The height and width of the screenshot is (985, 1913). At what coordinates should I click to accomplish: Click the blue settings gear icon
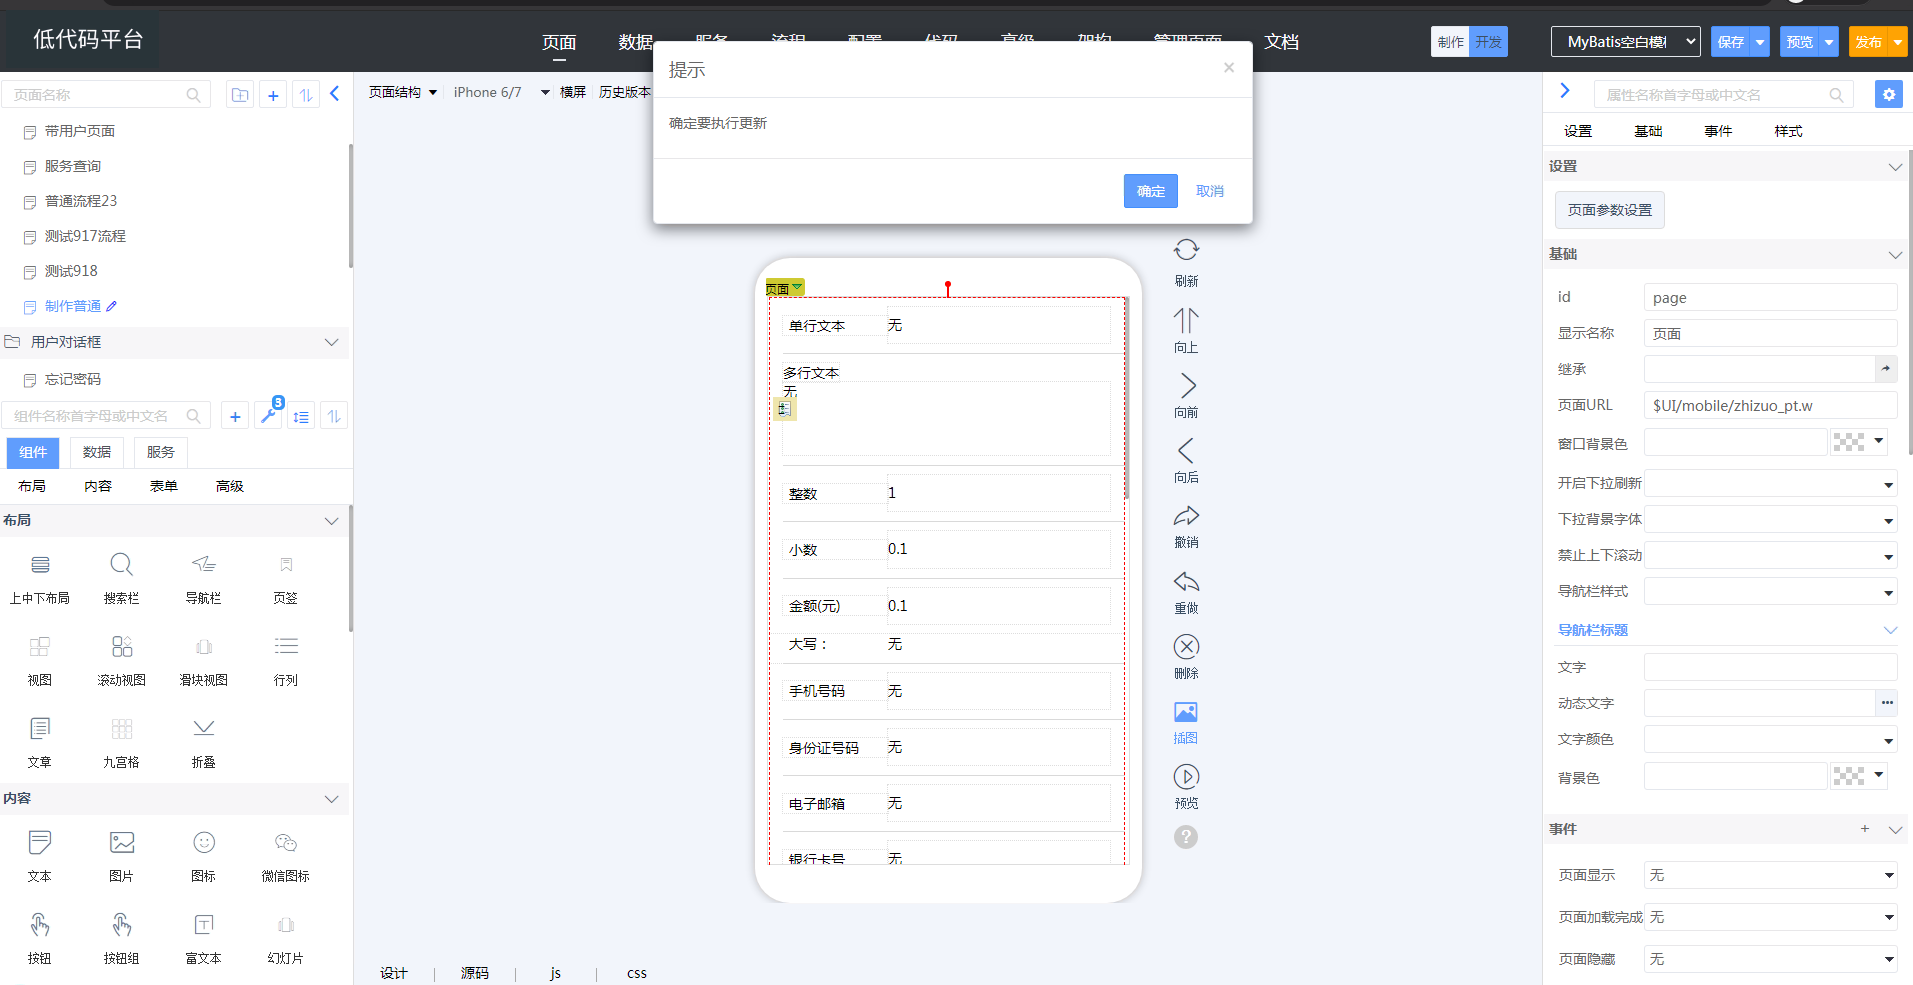pos(1888,95)
